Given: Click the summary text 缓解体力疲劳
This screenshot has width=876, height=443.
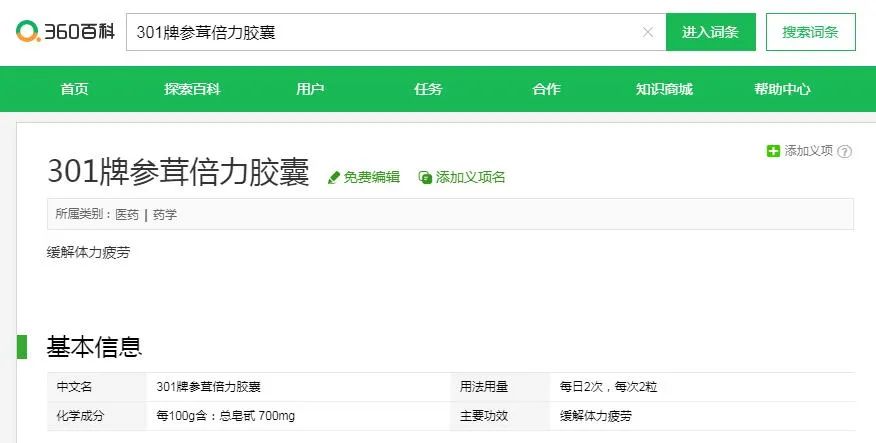Looking at the screenshot, I should tap(88, 253).
